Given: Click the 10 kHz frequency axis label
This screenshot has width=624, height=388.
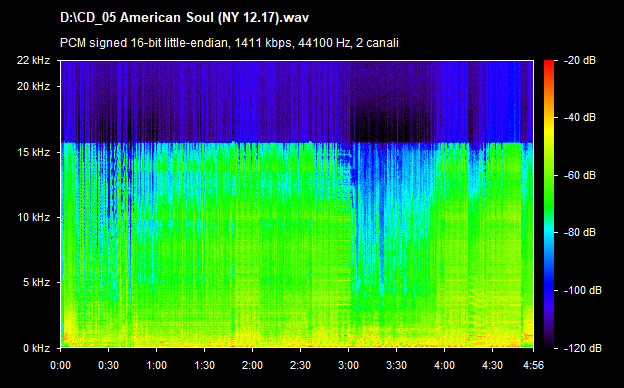Looking at the screenshot, I should tap(33, 218).
